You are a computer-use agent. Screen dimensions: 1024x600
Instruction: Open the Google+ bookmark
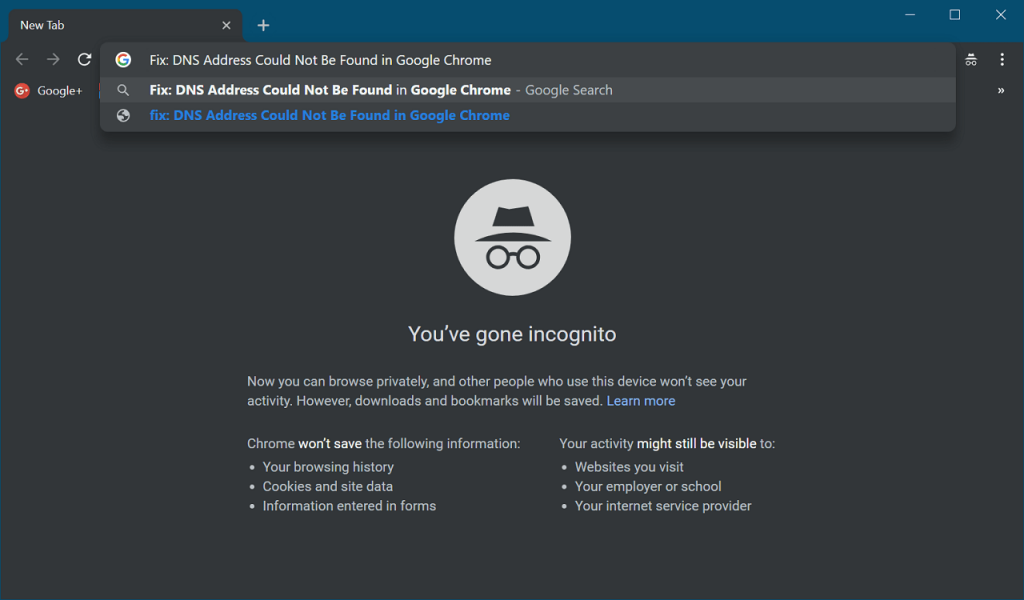pyautogui.click(x=49, y=91)
